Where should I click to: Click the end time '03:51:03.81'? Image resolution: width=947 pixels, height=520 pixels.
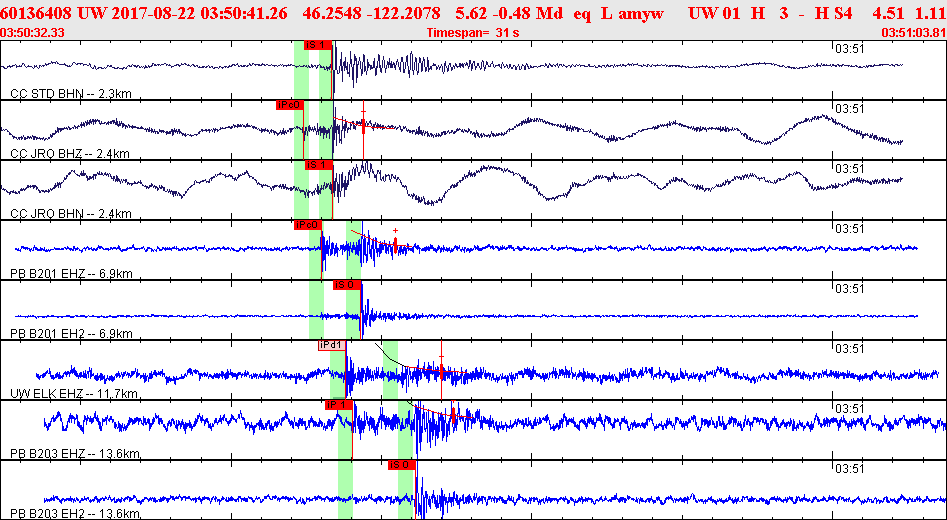click(x=915, y=33)
